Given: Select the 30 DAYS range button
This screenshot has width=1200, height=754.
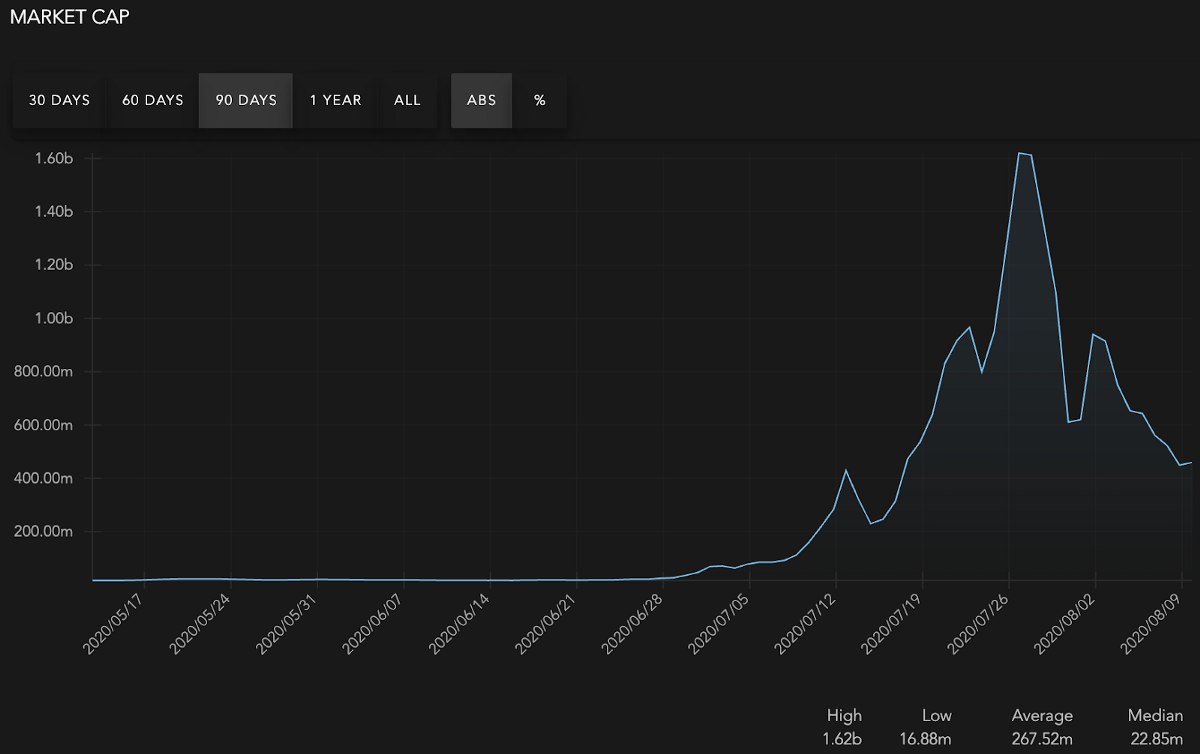Looking at the screenshot, I should [x=59, y=100].
